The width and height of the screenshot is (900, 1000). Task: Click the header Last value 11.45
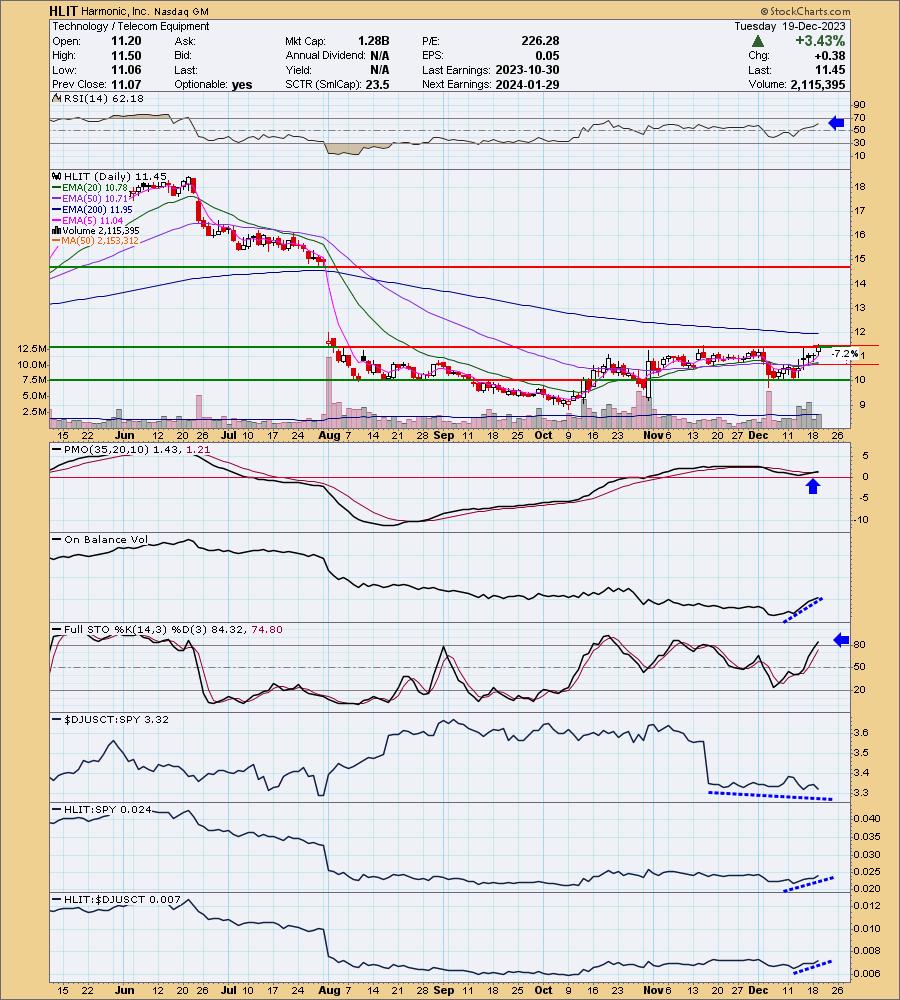pos(830,70)
